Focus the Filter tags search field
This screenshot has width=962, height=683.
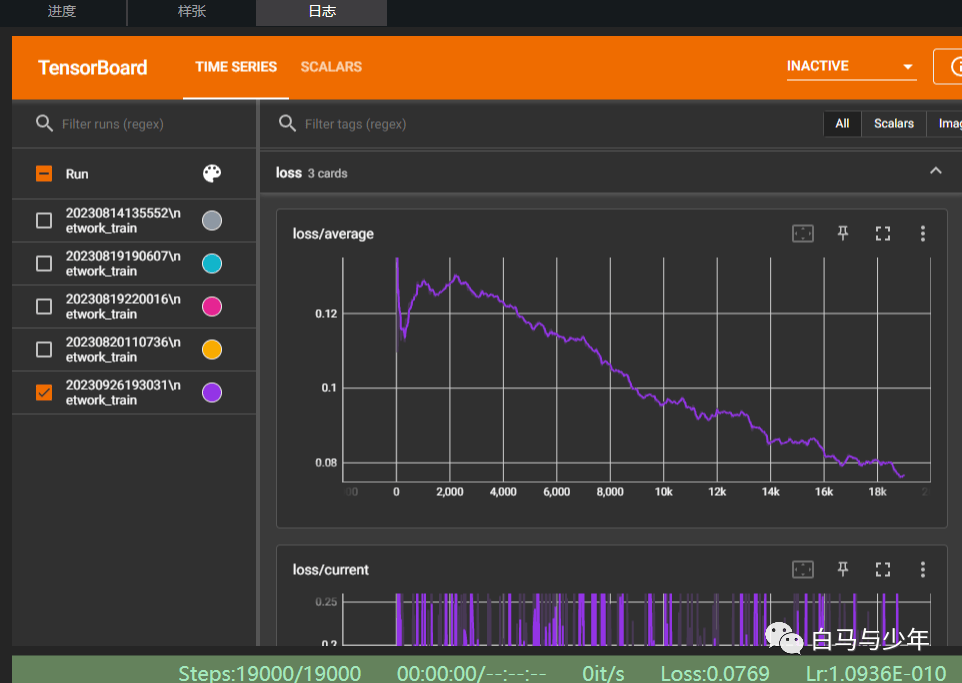540,124
